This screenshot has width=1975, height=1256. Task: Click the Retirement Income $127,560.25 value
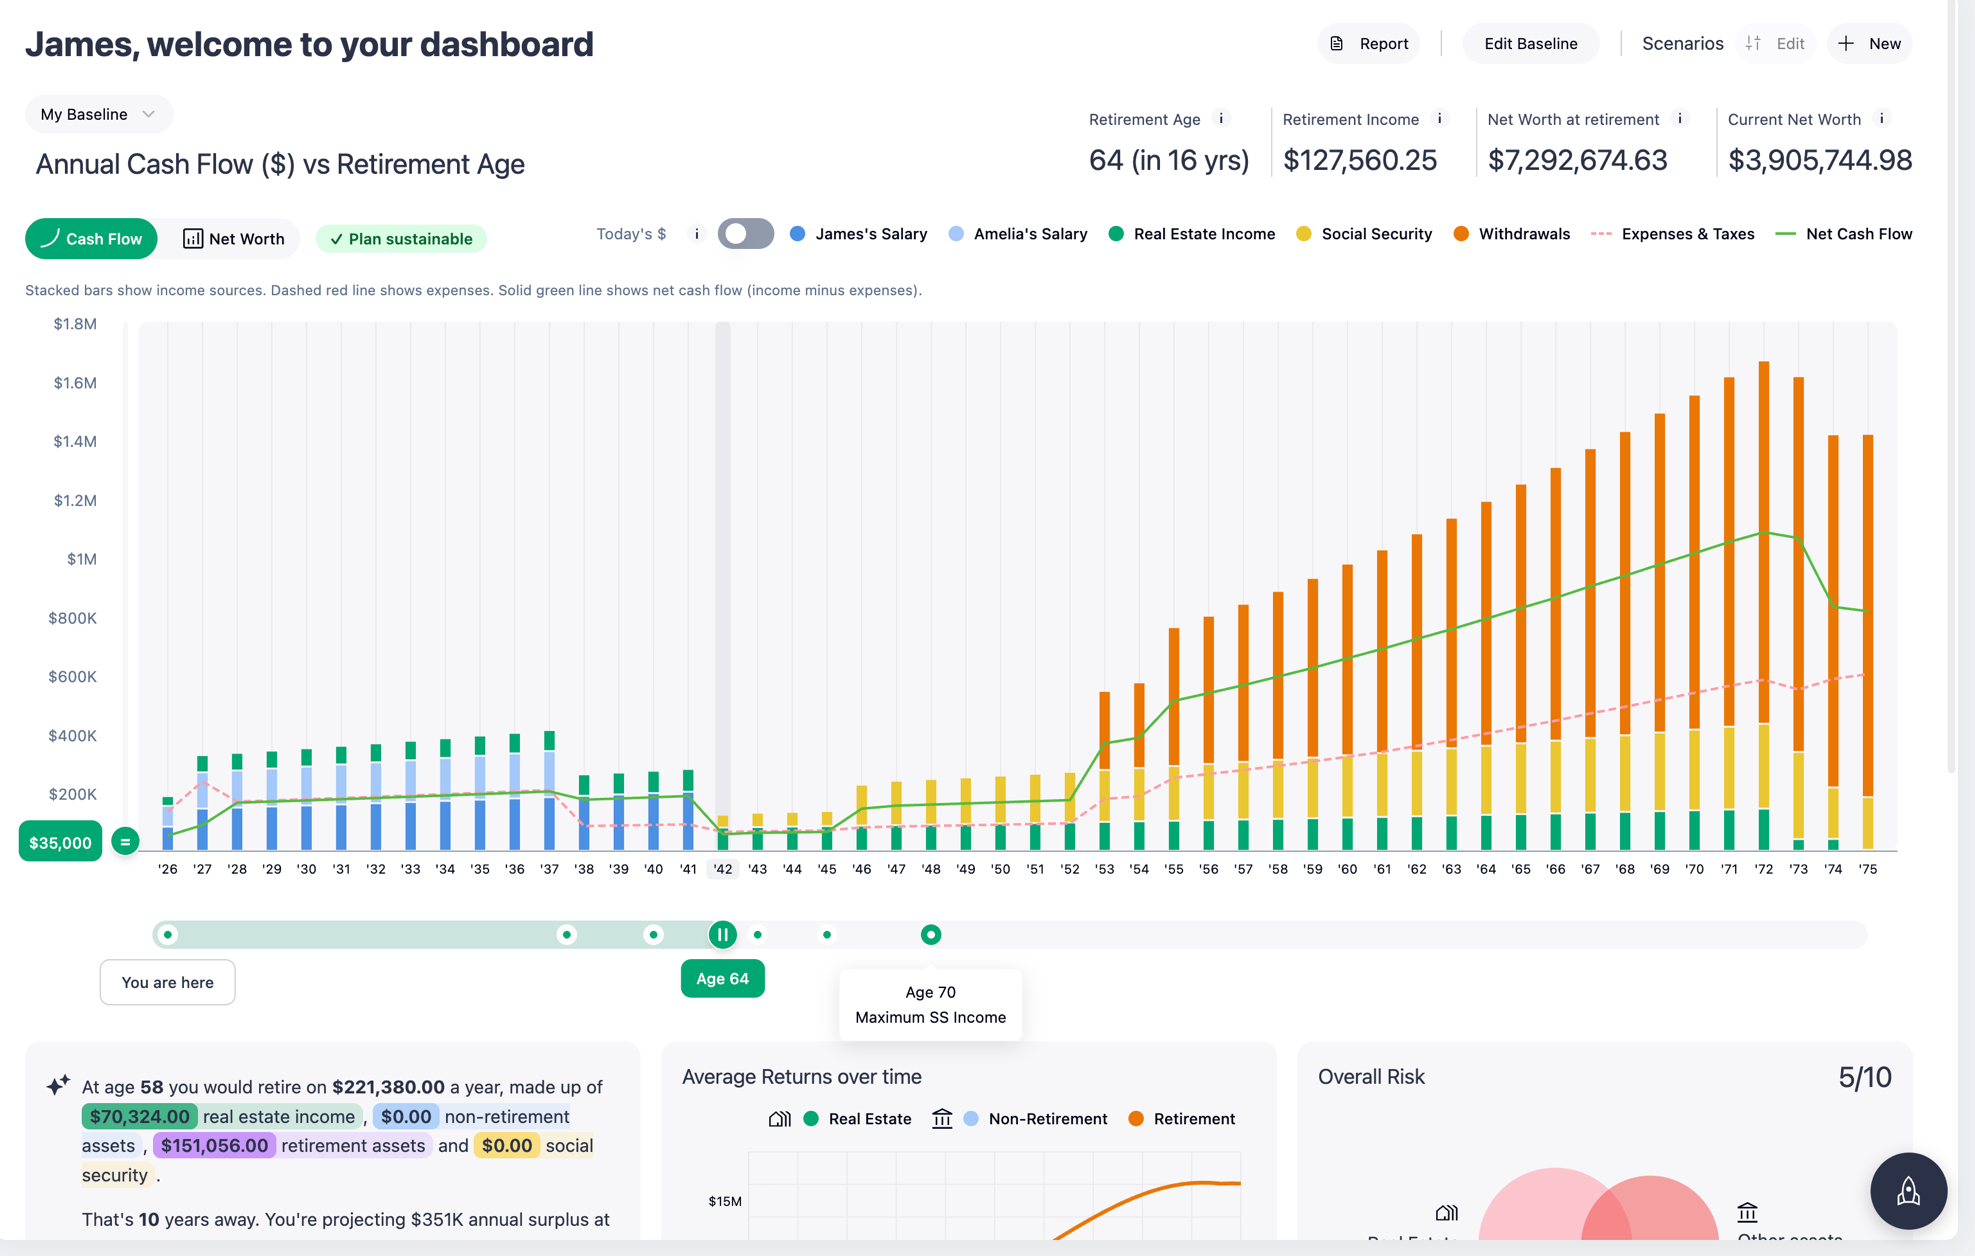tap(1360, 160)
